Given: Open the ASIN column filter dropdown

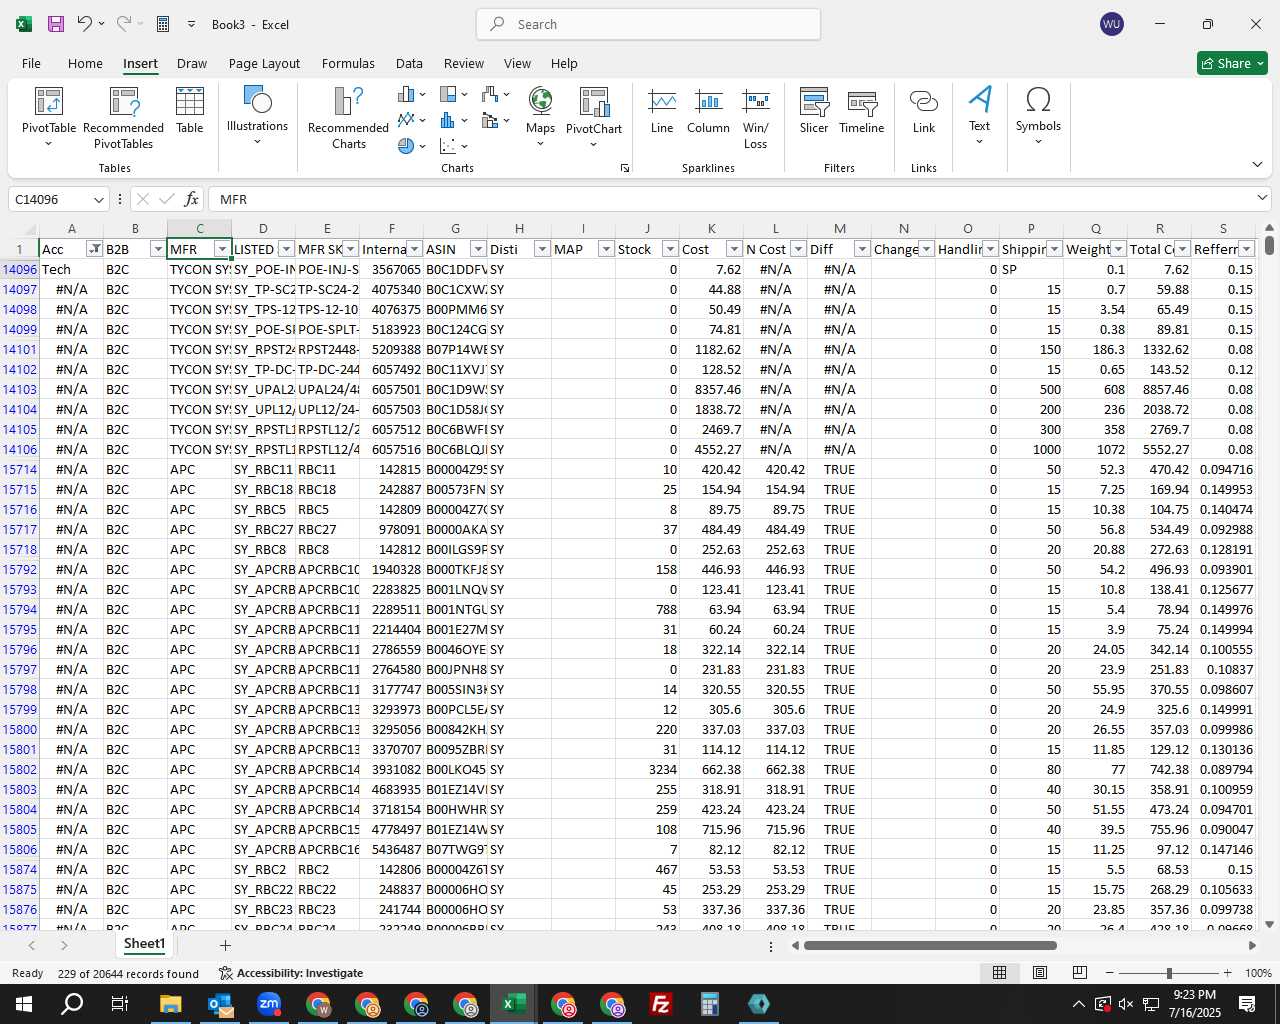Looking at the screenshot, I should click(478, 249).
